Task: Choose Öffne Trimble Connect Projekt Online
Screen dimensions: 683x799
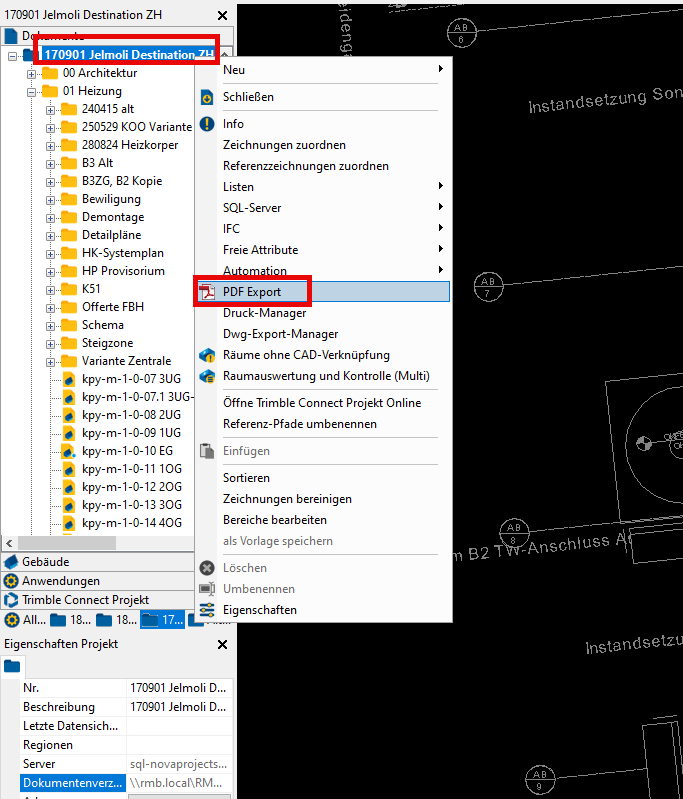Action: [x=322, y=403]
